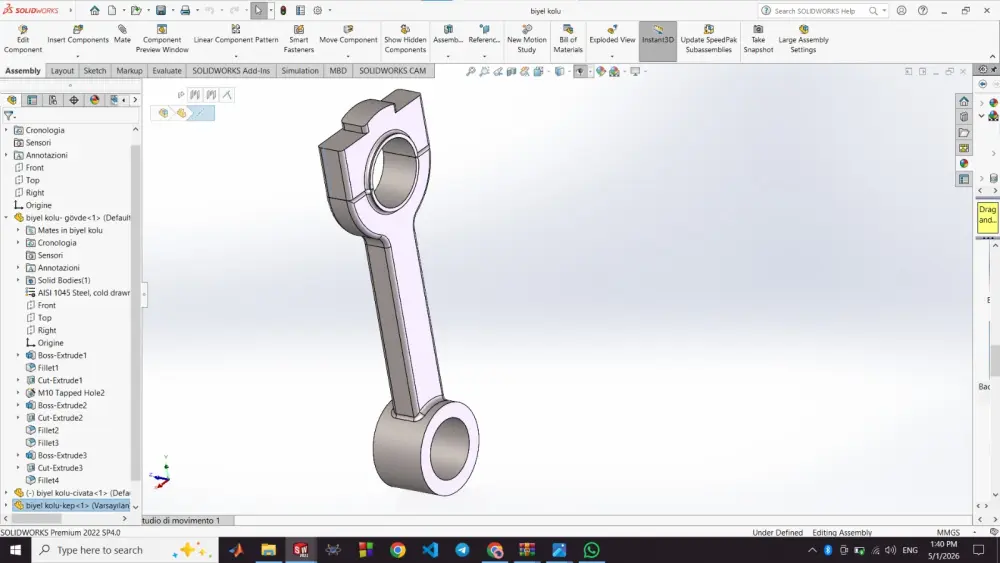Collapse the biyel kolu- gövde<1> component
Viewport: 1000px width, 563px height.
click(6, 217)
